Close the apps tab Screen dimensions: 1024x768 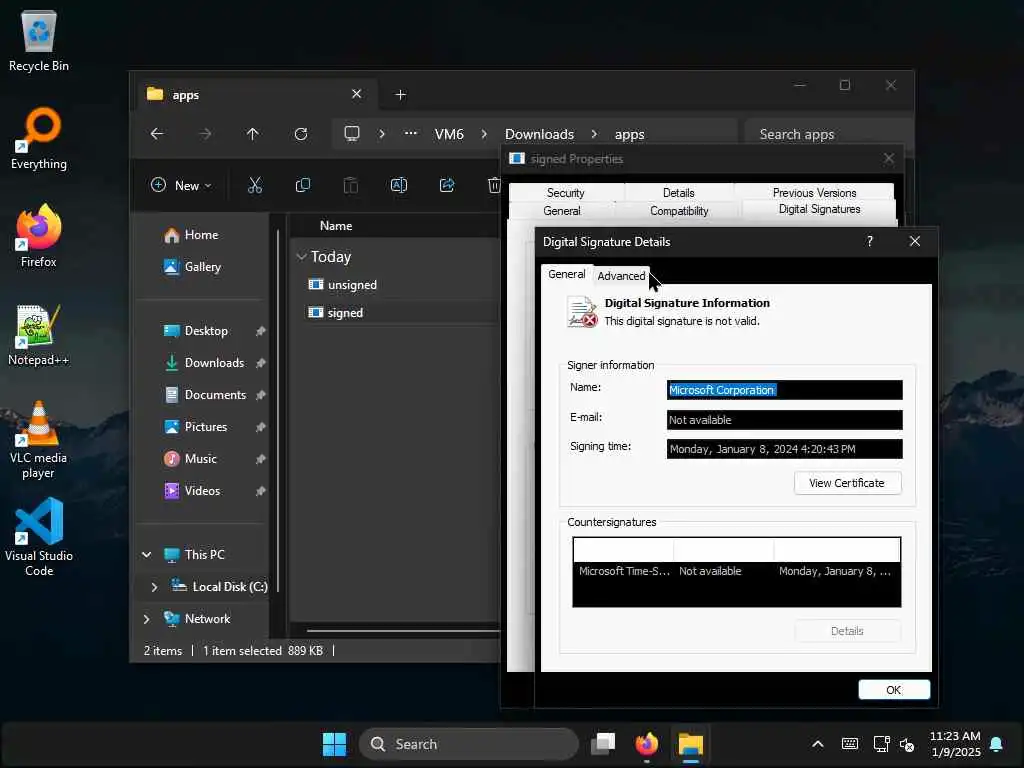(357, 94)
